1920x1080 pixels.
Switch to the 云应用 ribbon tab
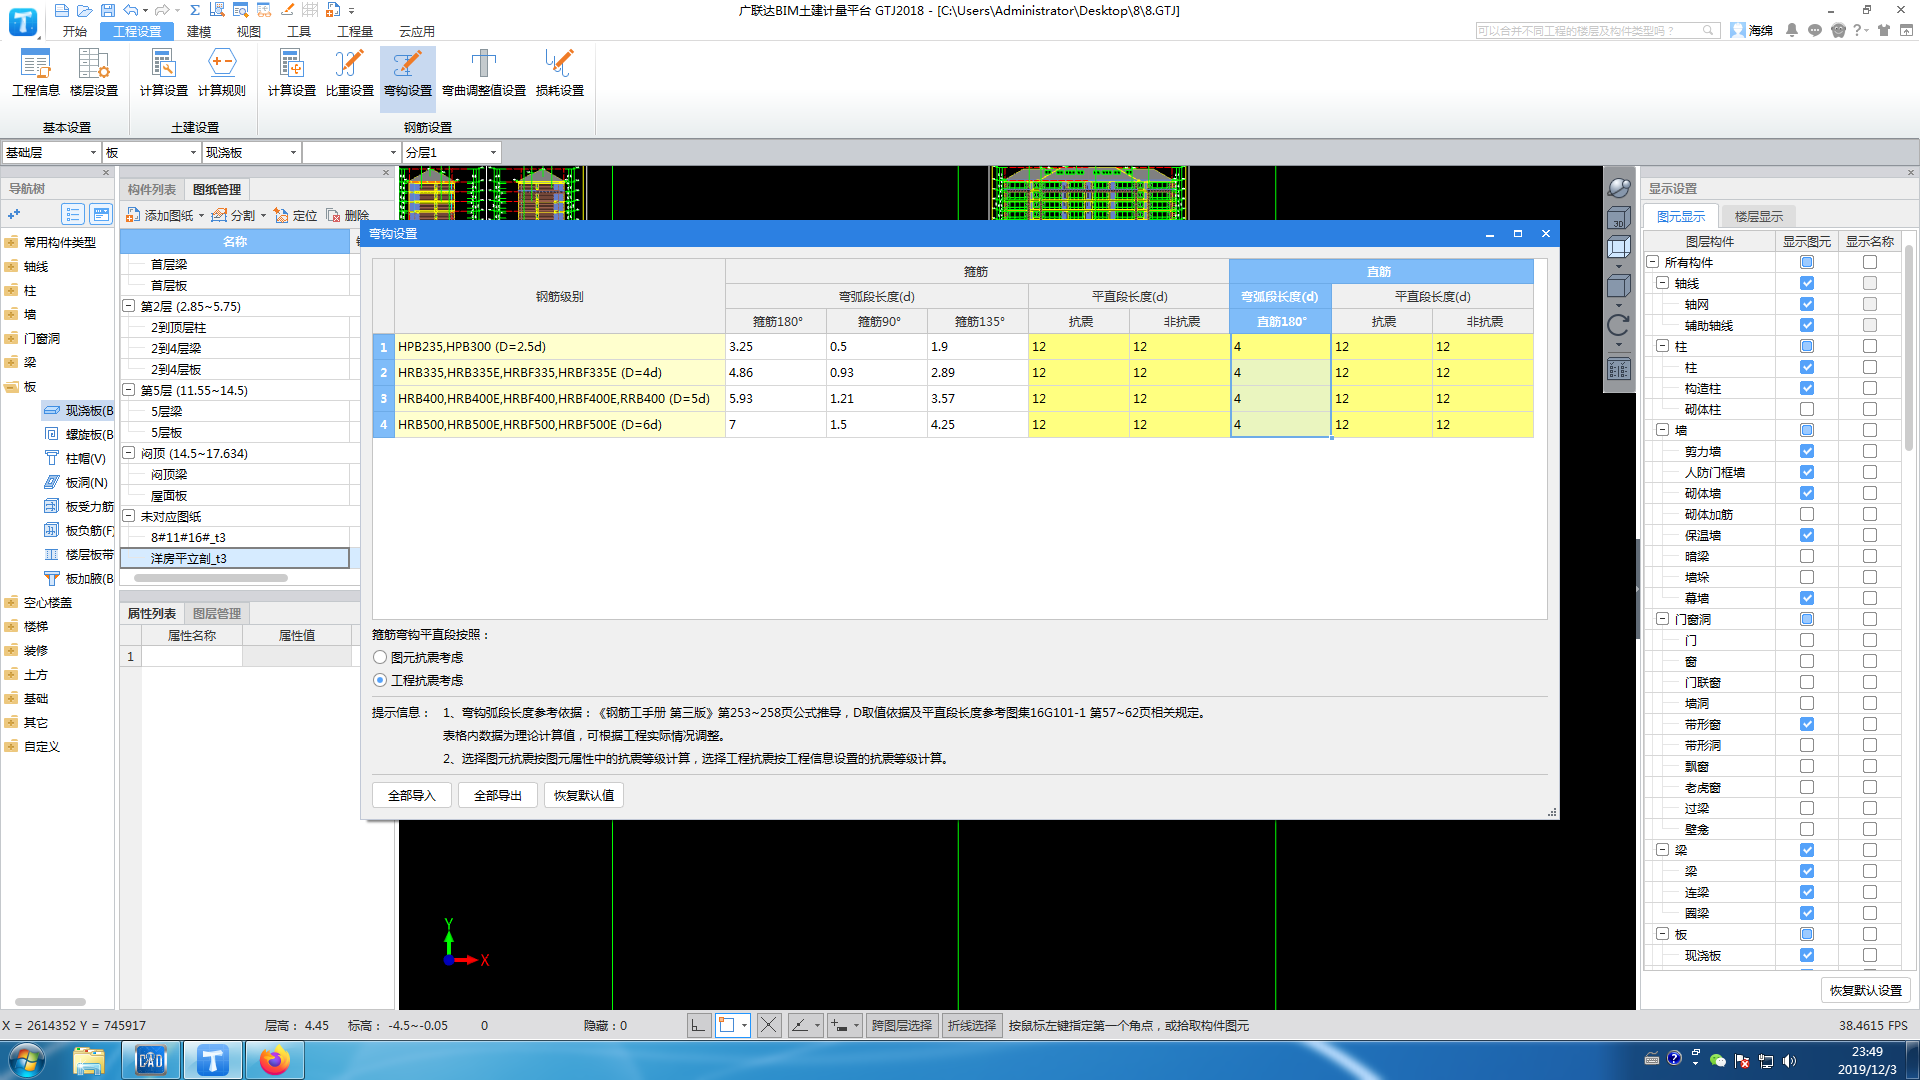point(417,32)
